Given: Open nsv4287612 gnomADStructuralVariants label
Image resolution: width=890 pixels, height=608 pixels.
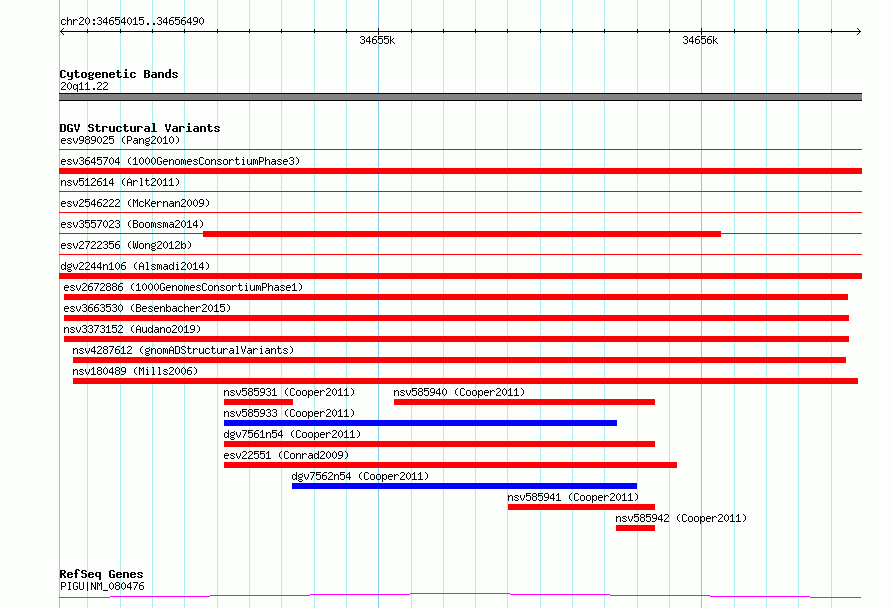Looking at the screenshot, I should (183, 350).
